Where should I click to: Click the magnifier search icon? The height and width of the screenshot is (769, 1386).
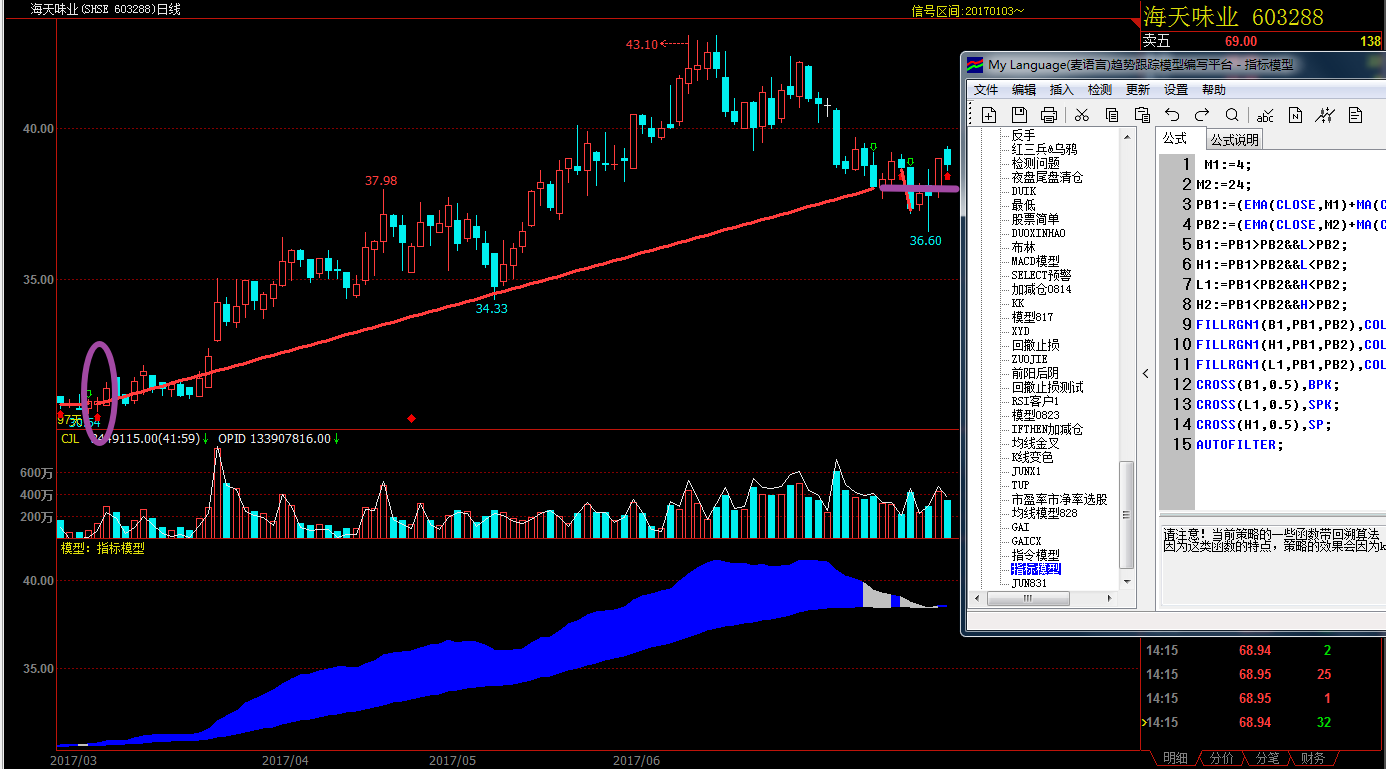point(1232,115)
